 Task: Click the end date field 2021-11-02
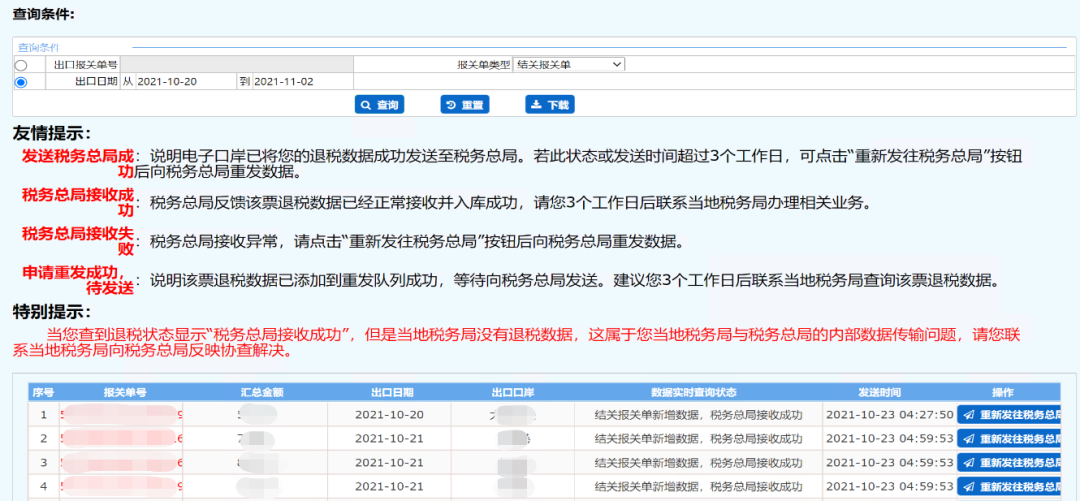pos(302,81)
